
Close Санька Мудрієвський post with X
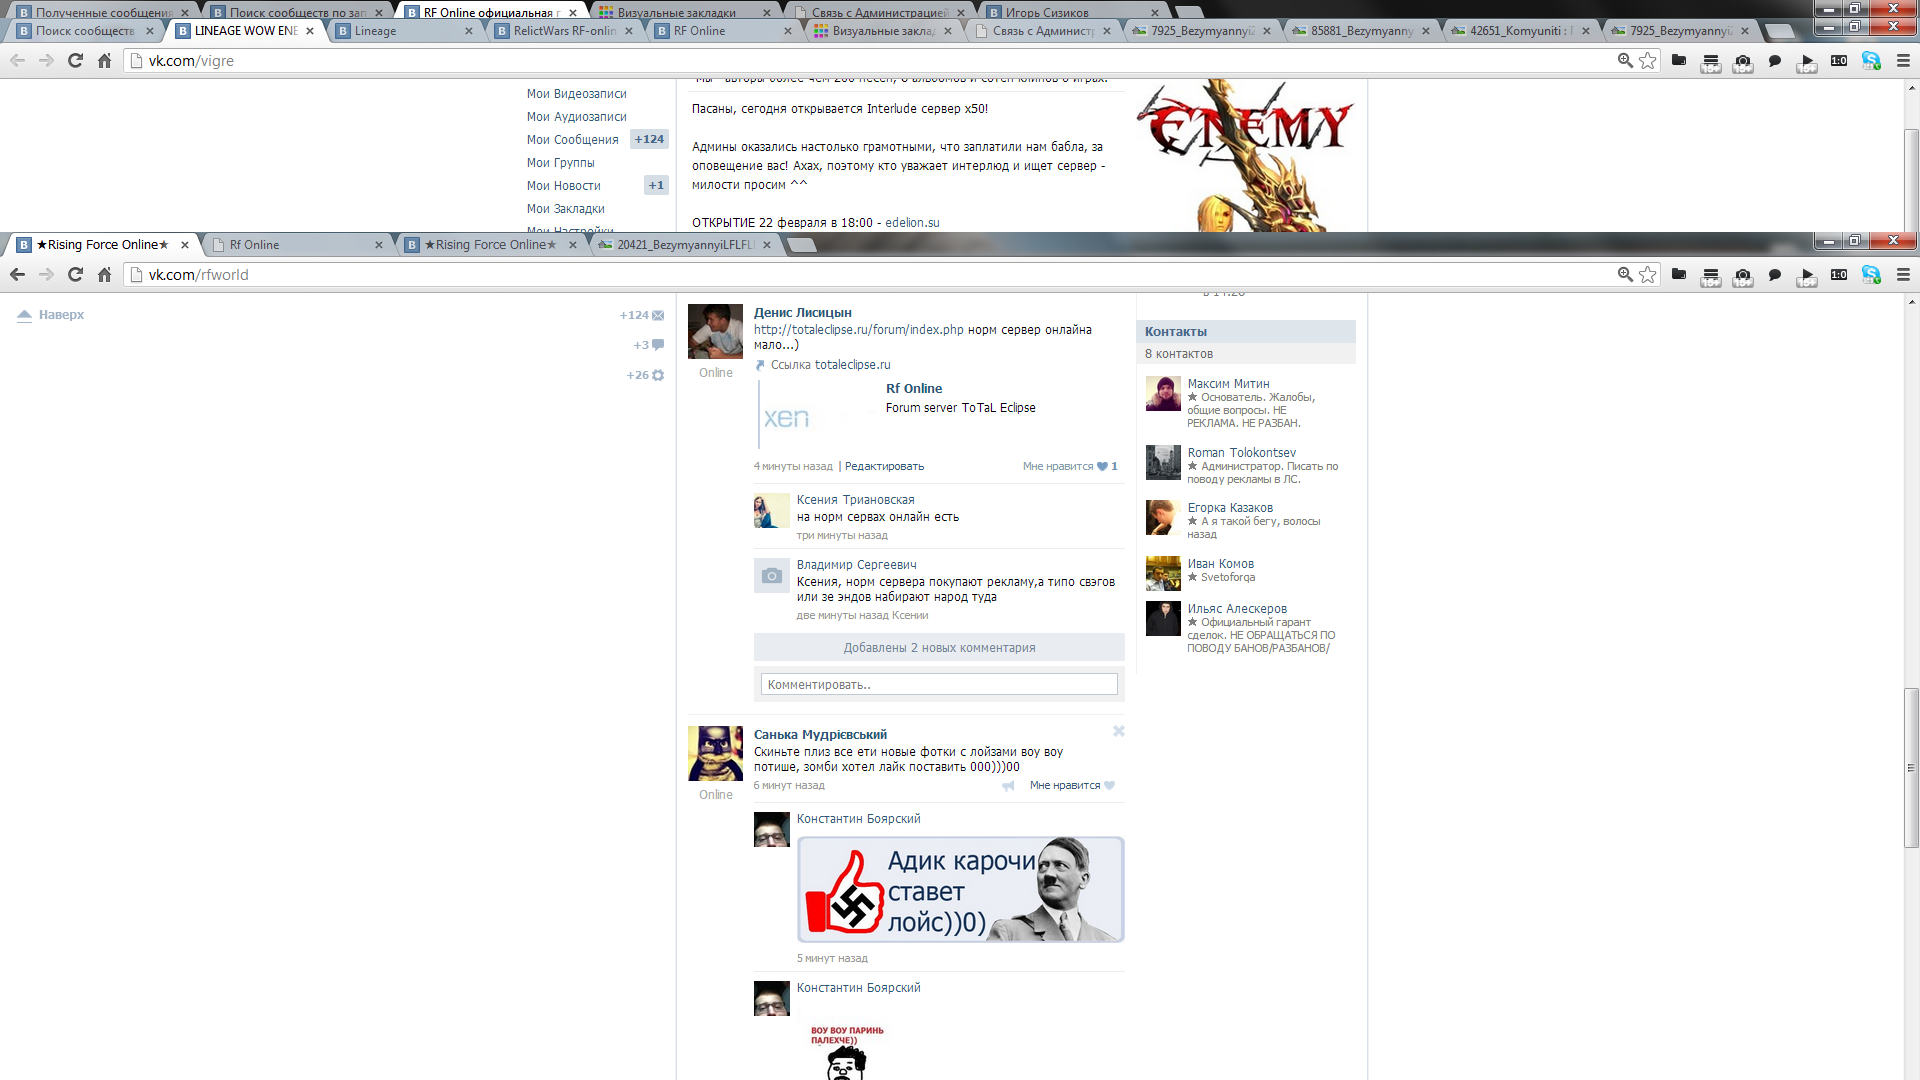1119,731
